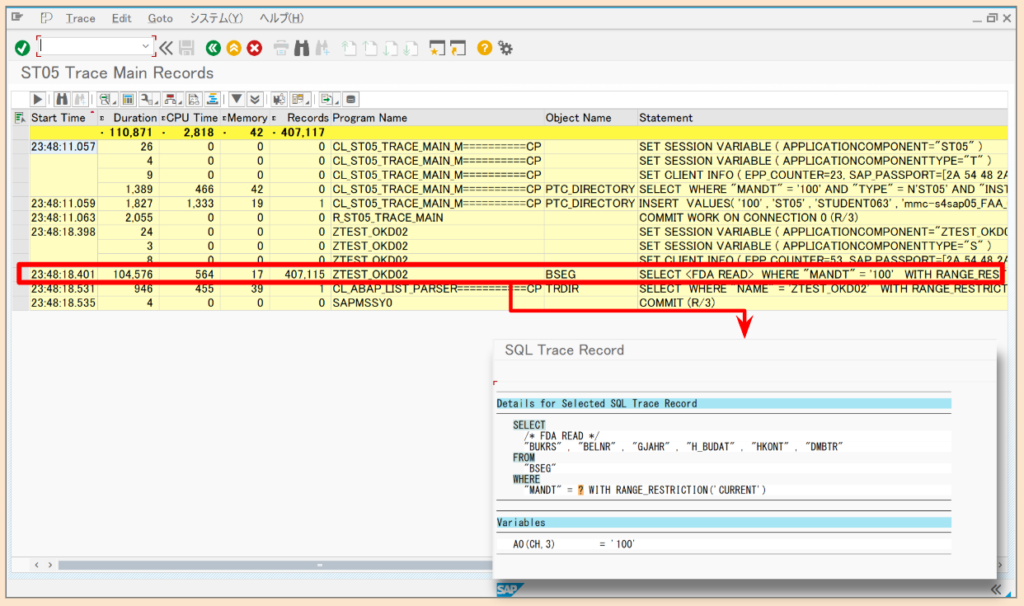This screenshot has width=1024, height=606.
Task: Click the double down-chevron expand control
Action: pos(255,99)
